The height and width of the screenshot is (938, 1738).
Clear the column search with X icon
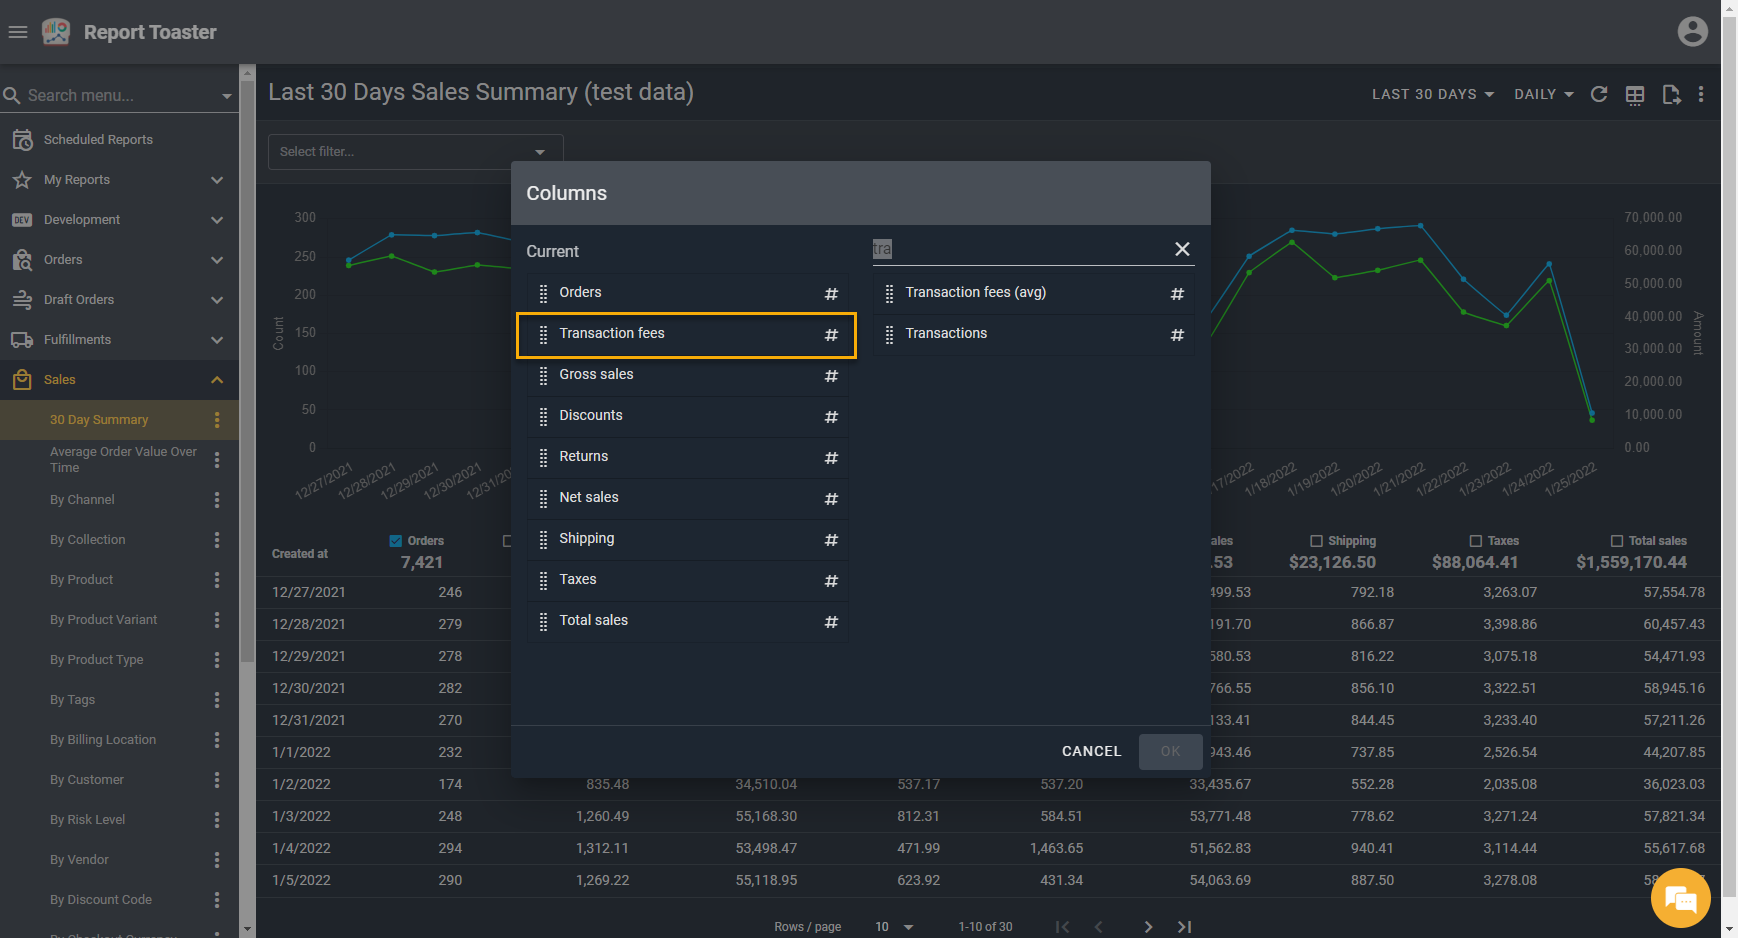tap(1182, 249)
